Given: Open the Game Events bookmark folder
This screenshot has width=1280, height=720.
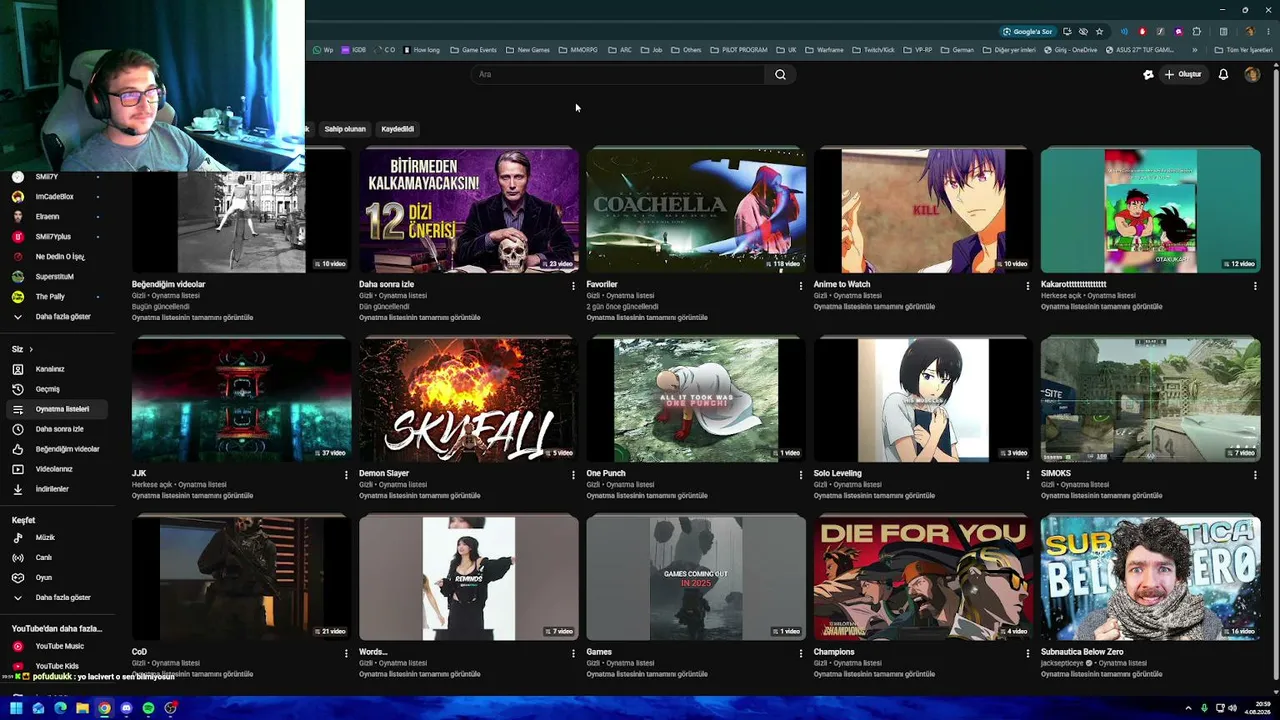Looking at the screenshot, I should pos(474,50).
